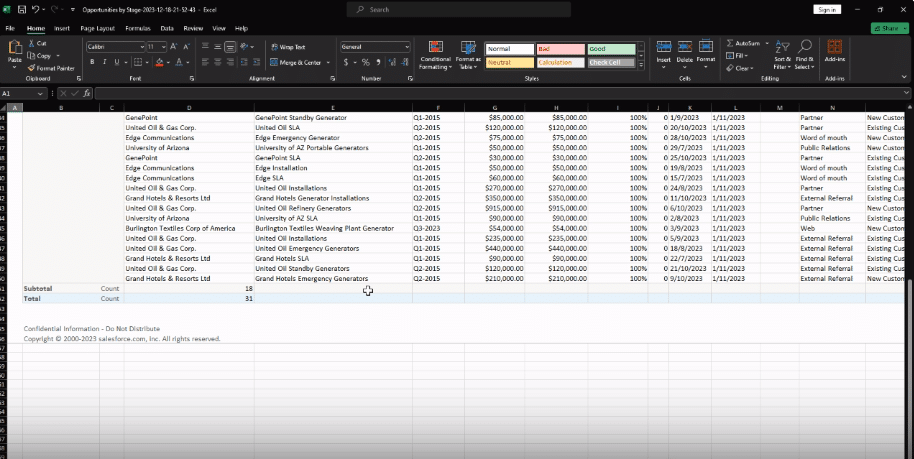Switch to the Data tab

click(x=167, y=28)
